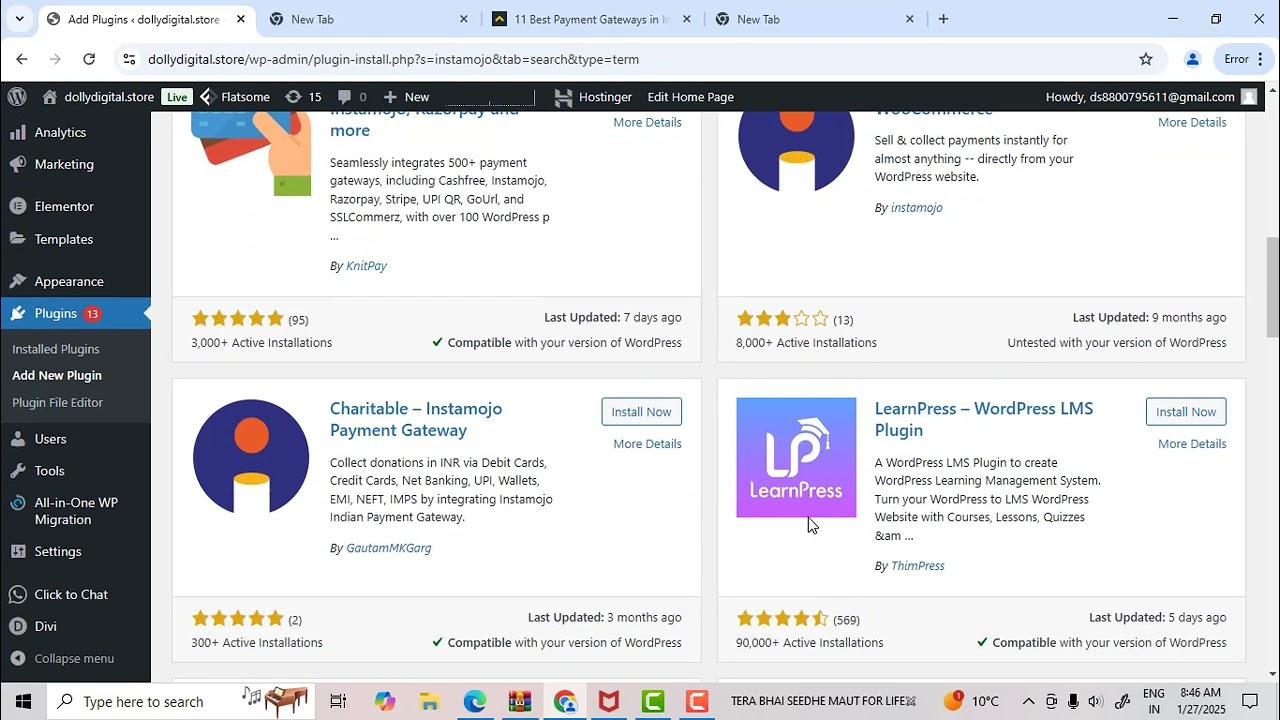Open a new browser tab
Screen dimensions: 1280x720
(943, 19)
